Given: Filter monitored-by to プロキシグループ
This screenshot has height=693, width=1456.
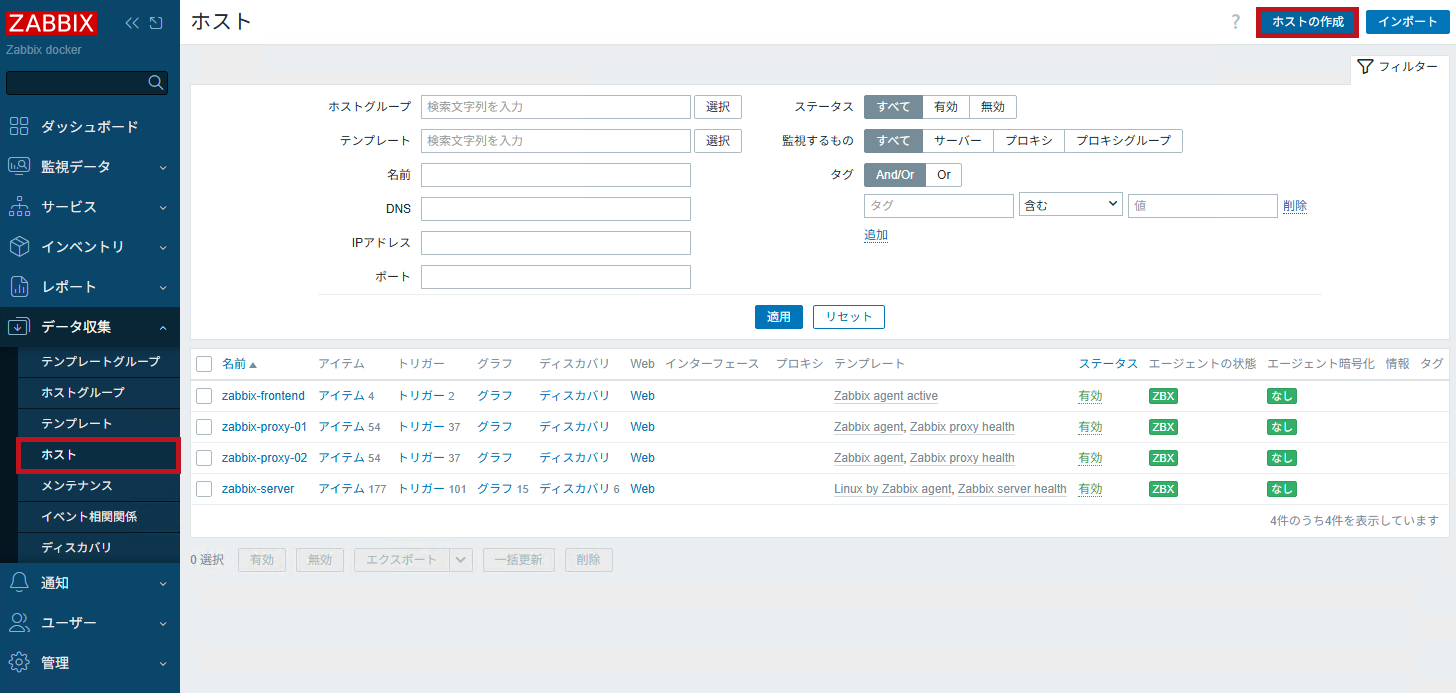Looking at the screenshot, I should click(1123, 141).
